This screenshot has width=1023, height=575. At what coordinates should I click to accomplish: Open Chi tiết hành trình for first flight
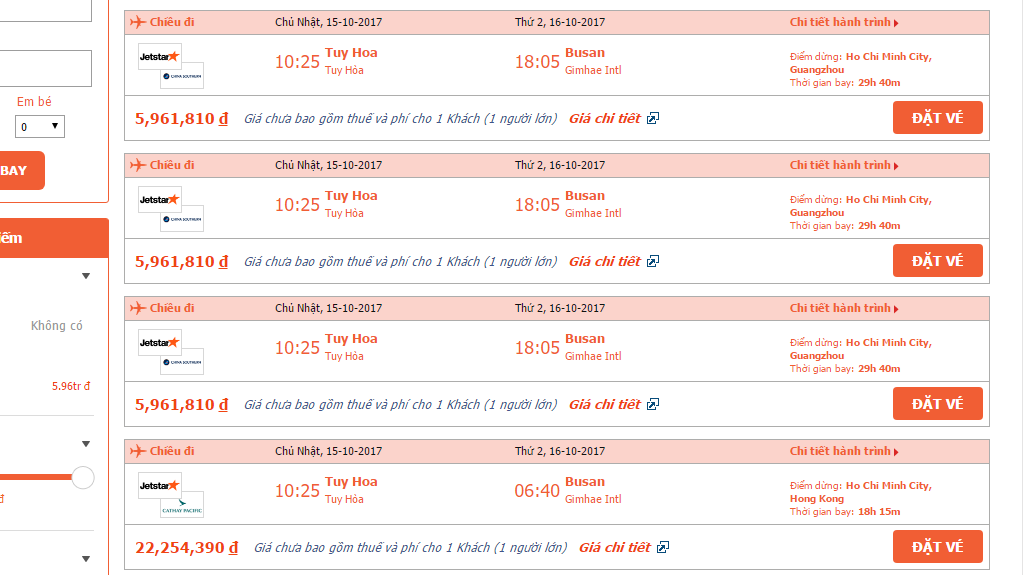tap(844, 22)
